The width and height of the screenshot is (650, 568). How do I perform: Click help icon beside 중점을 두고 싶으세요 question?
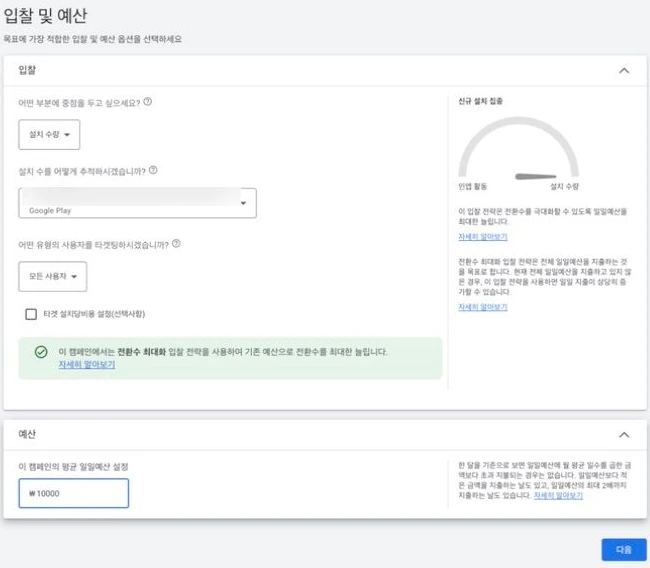click(148, 102)
